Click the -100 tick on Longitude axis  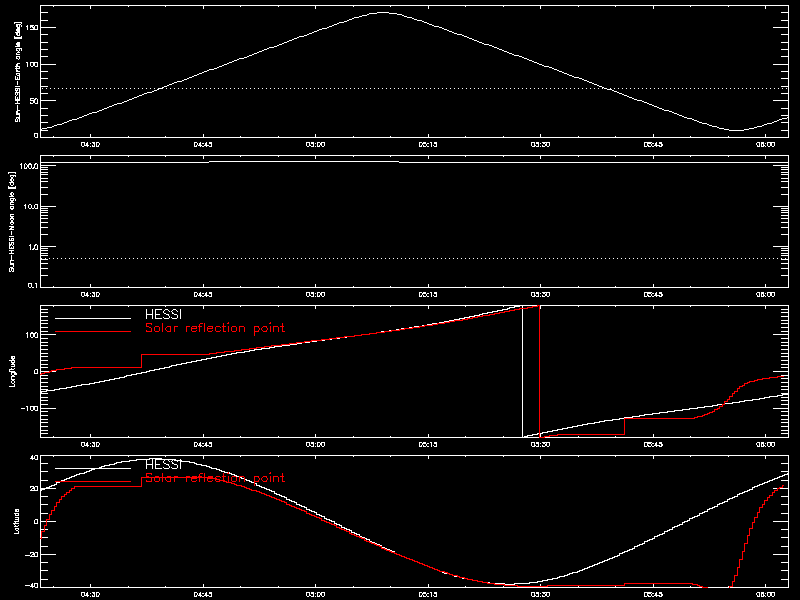(30, 408)
